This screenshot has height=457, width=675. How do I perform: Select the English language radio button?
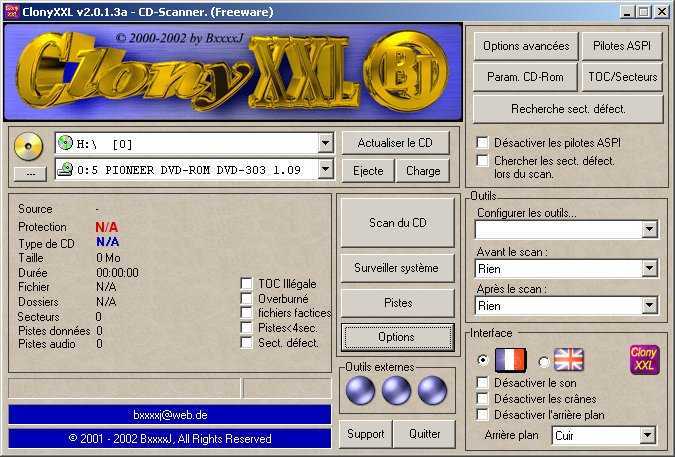coord(544,362)
